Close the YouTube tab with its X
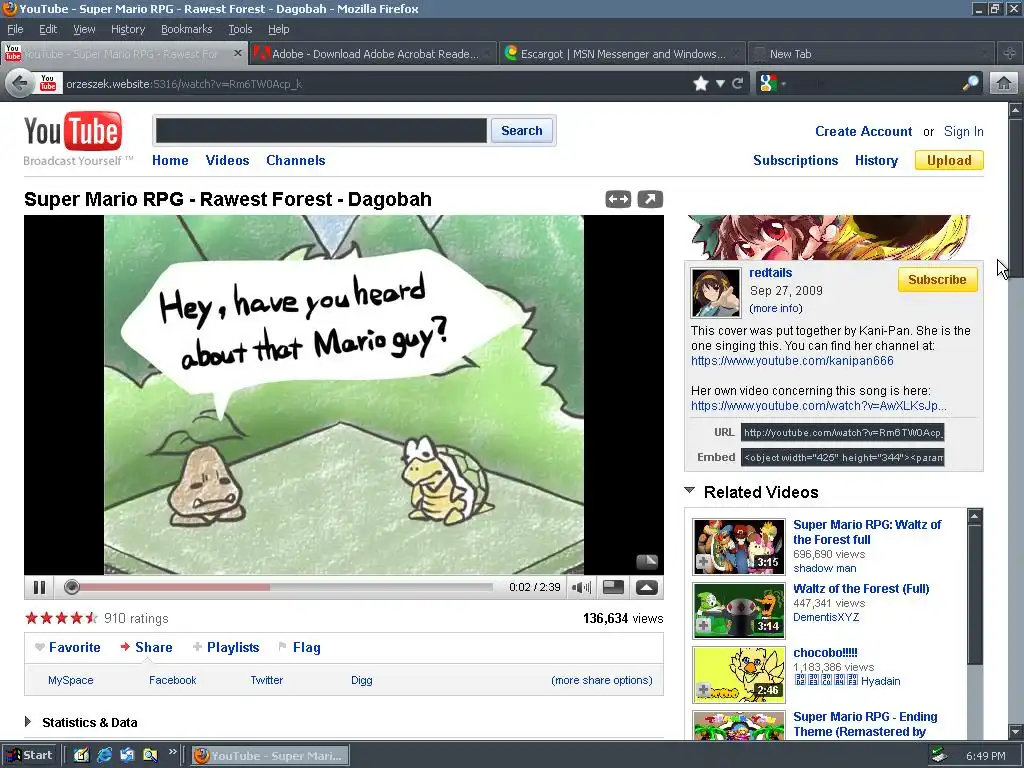 [x=238, y=54]
